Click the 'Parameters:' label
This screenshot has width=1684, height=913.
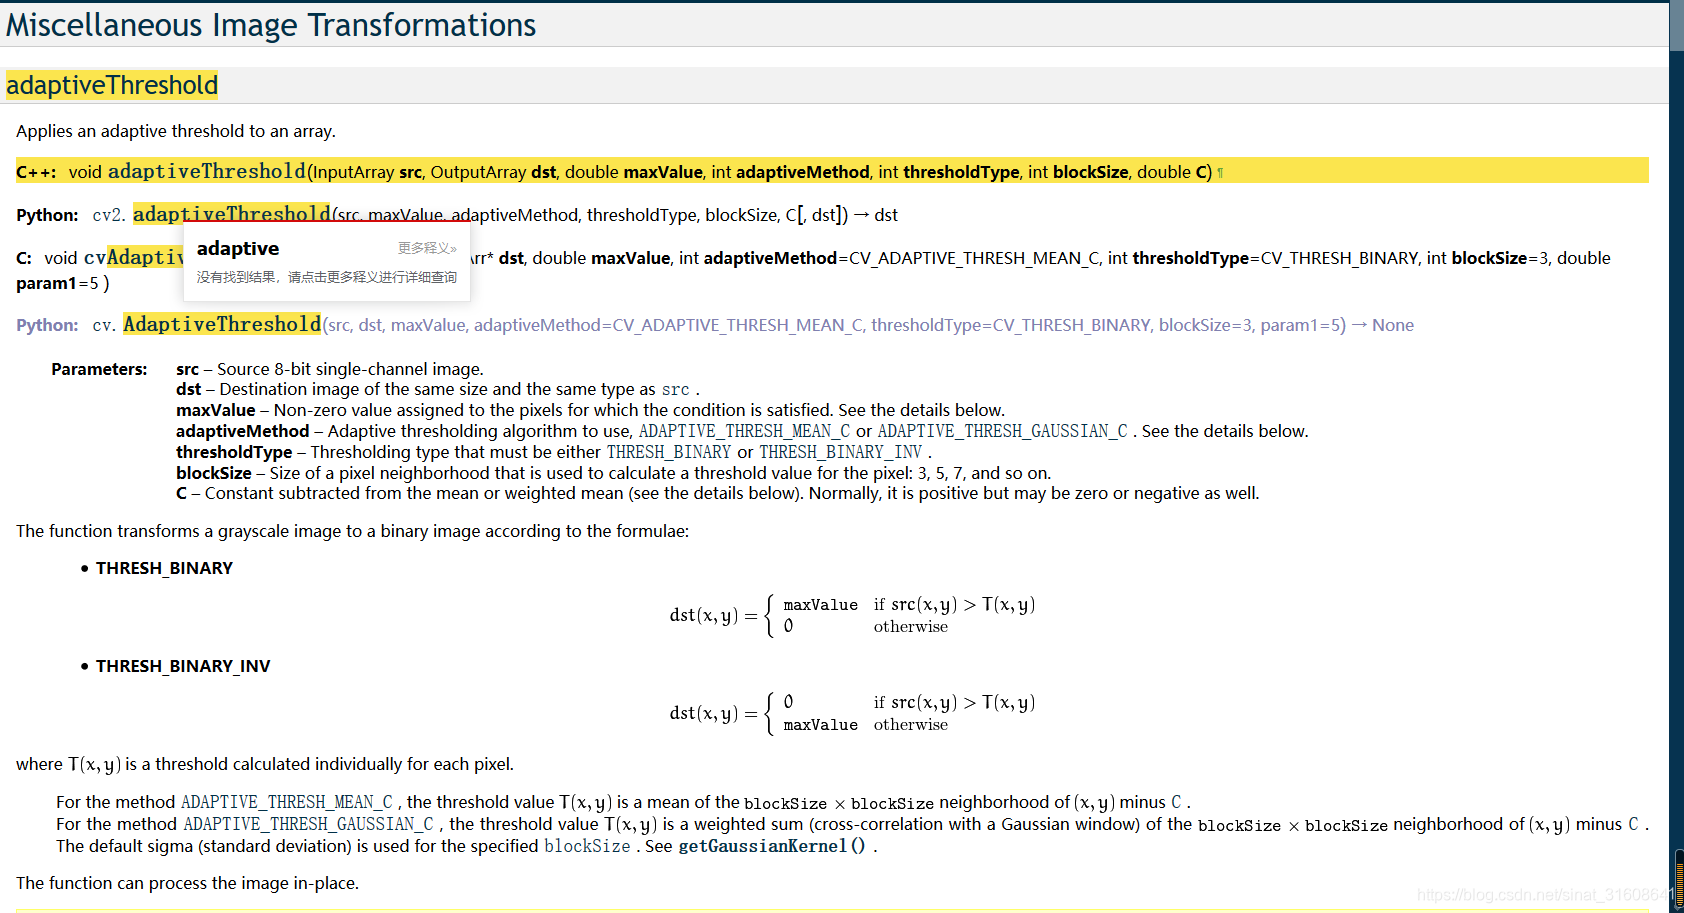pyautogui.click(x=99, y=369)
